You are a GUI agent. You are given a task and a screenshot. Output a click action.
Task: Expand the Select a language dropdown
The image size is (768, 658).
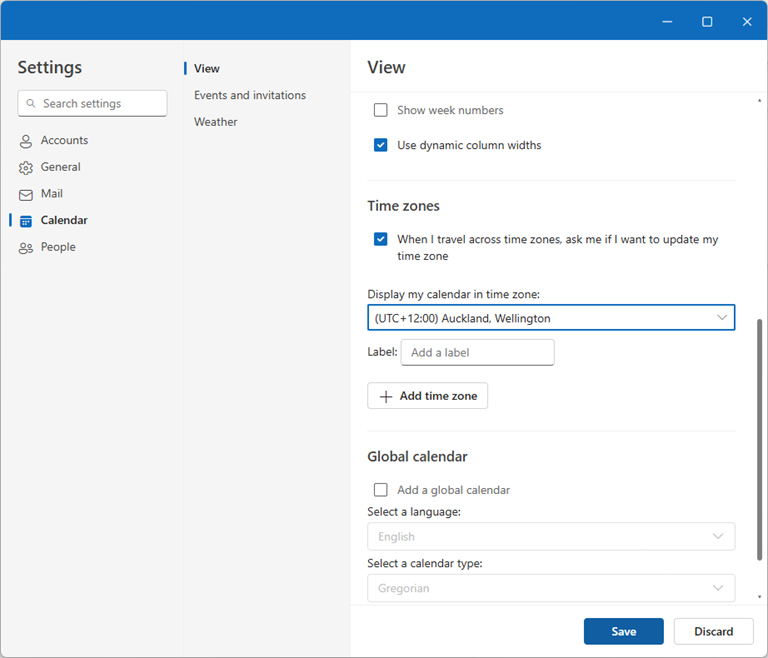[551, 537]
